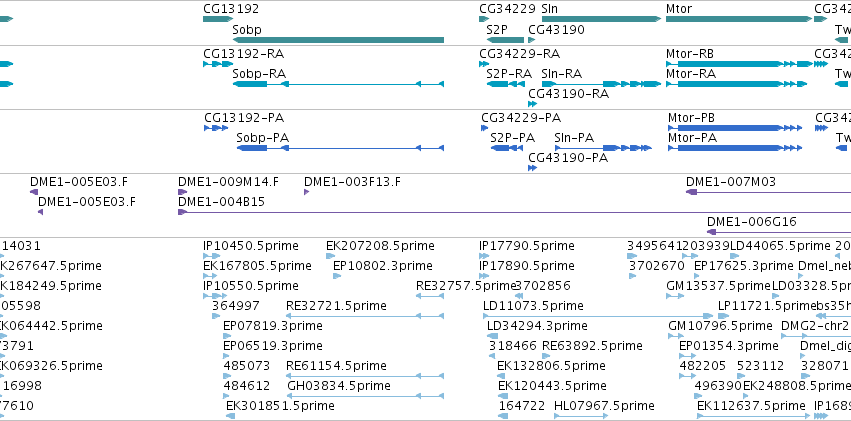Select the DME1-009M14.F clone marker
This screenshot has width=851, height=421.
coord(182,192)
